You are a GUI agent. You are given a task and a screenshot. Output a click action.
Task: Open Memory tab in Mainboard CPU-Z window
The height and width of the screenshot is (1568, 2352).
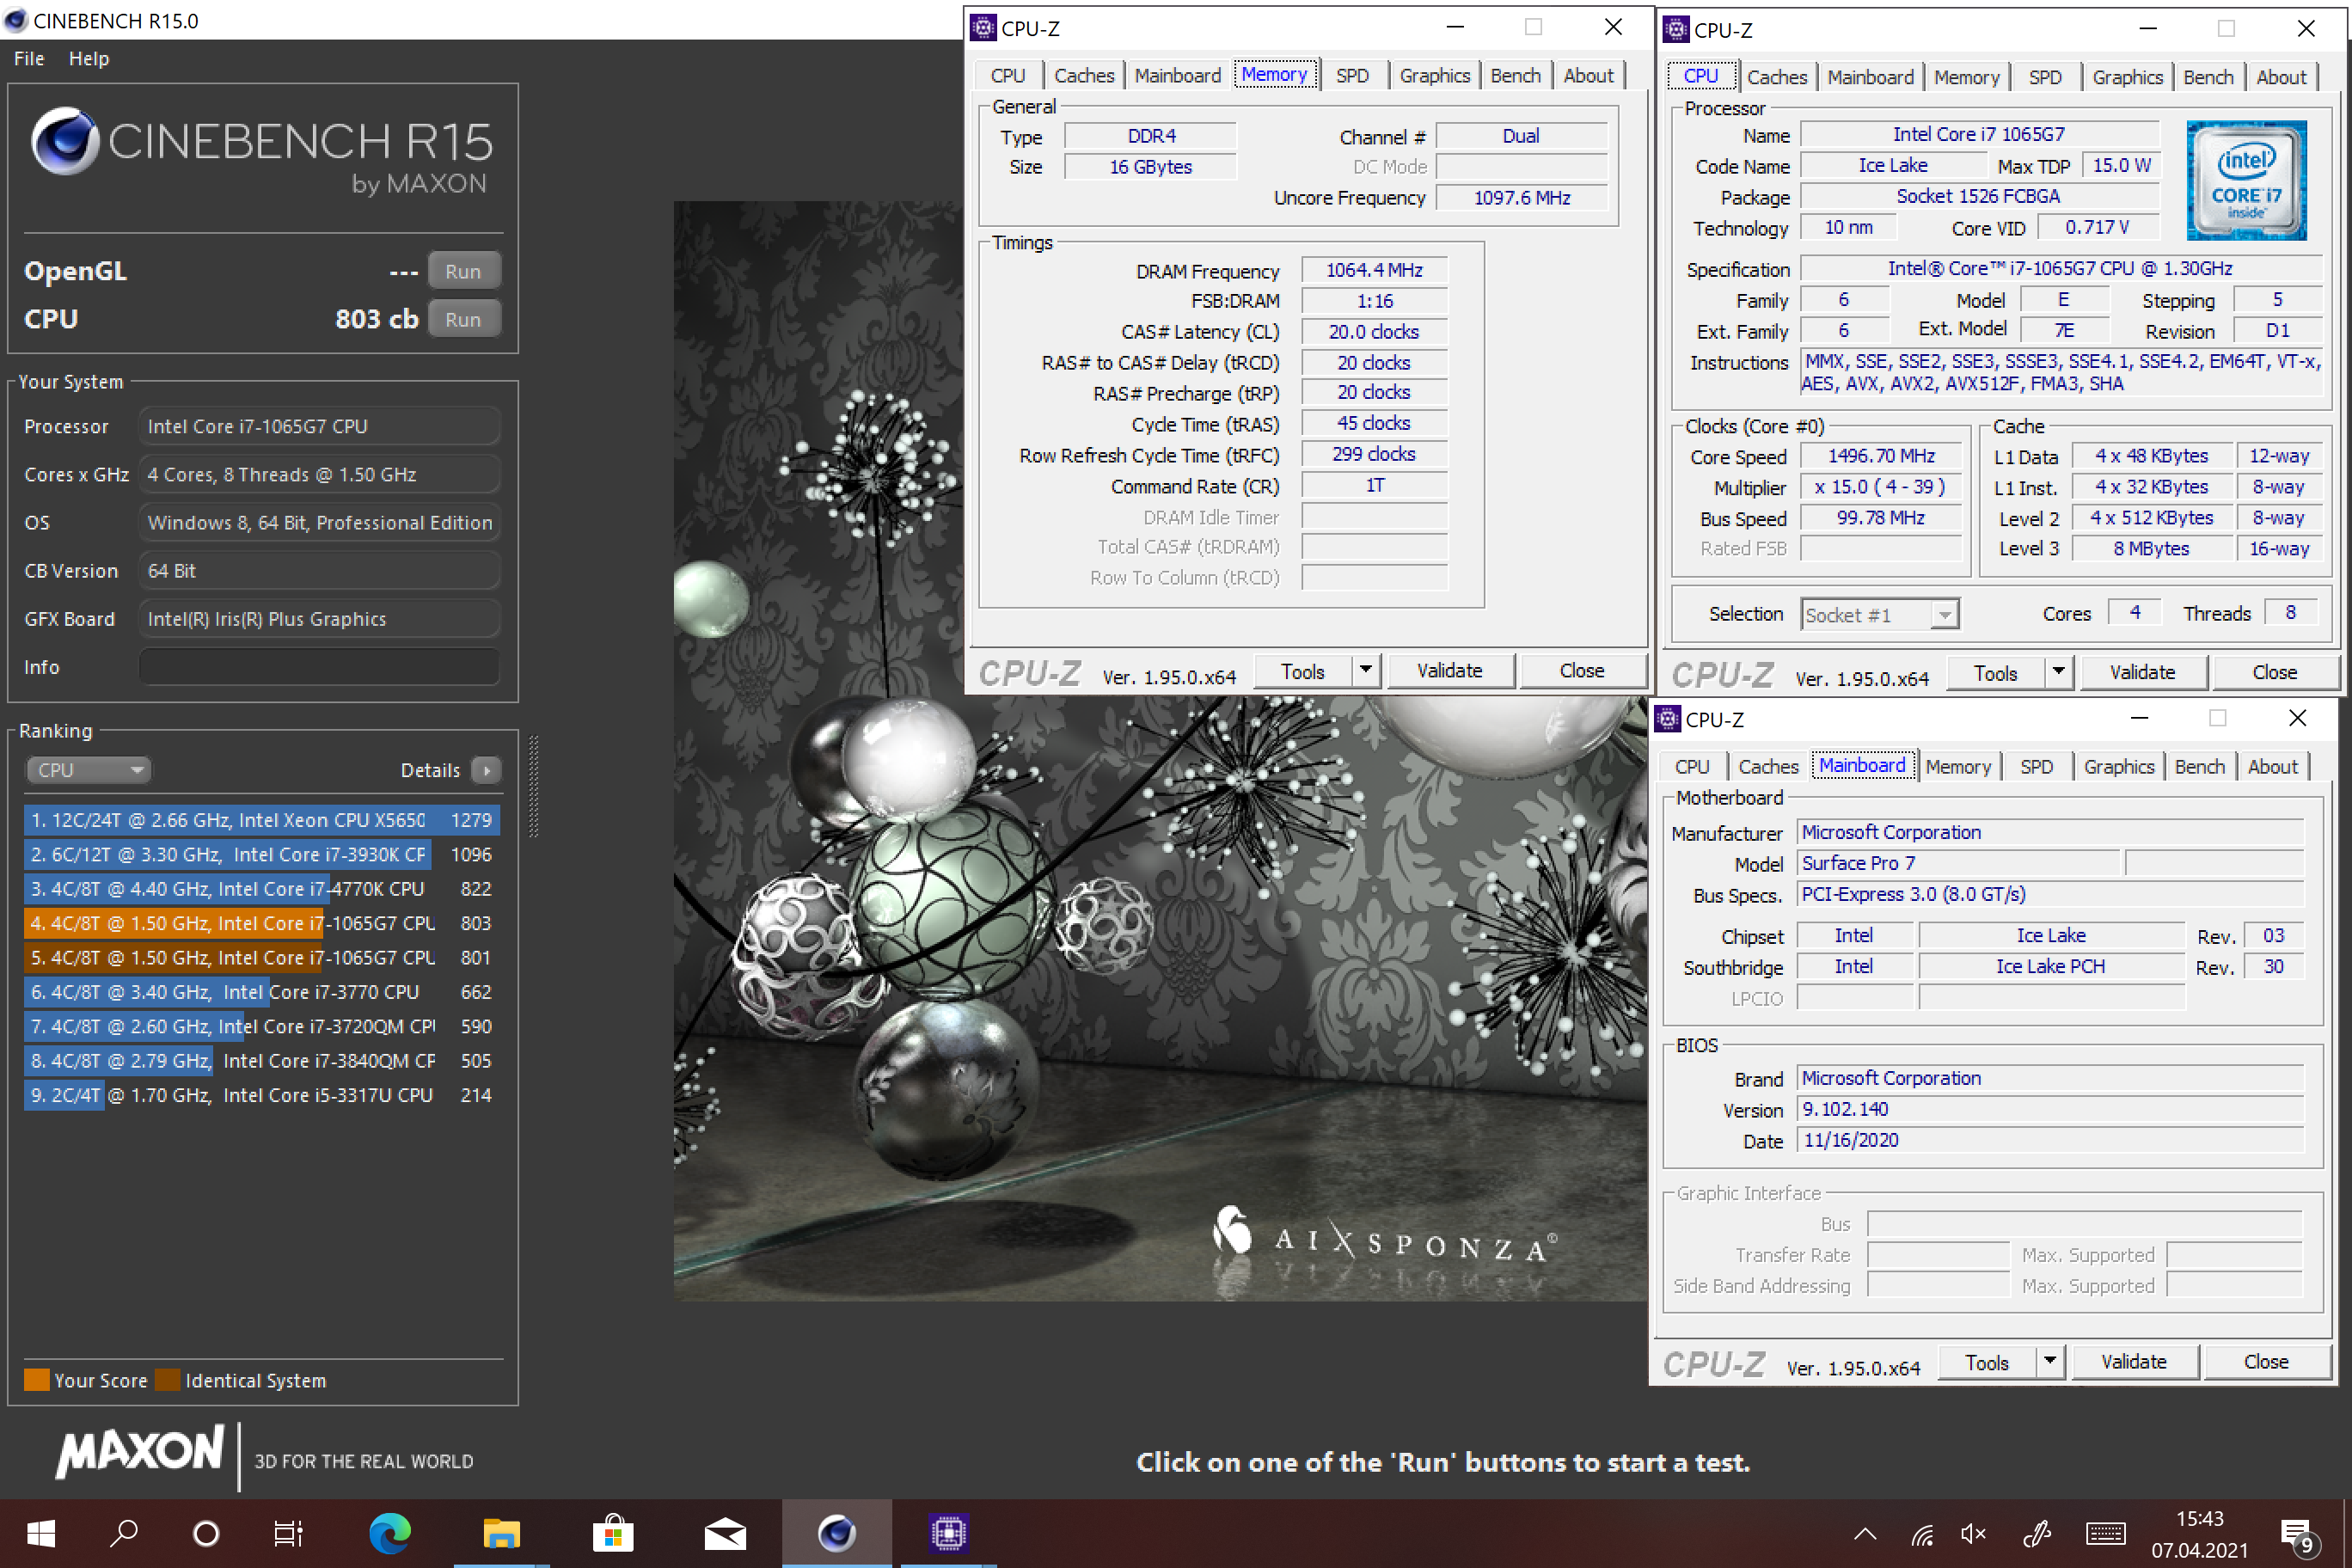1958,767
